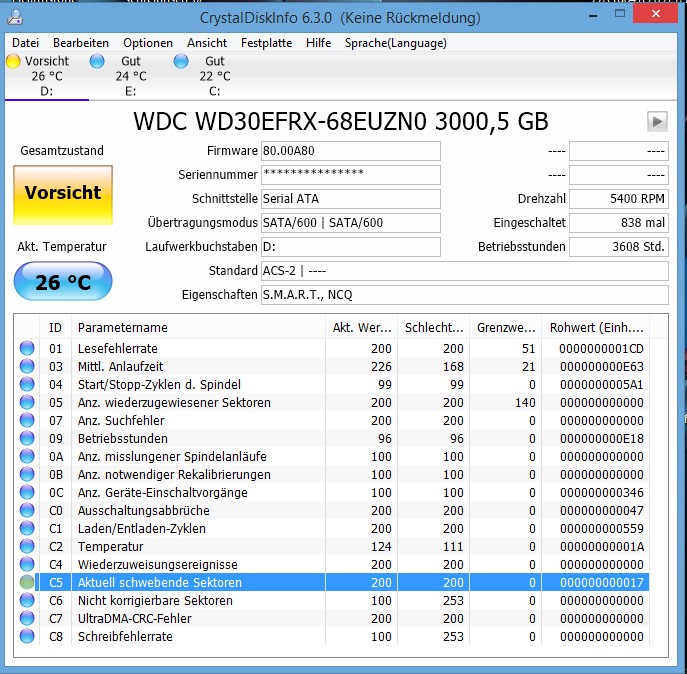Click the Firmware field 80.00A80
This screenshot has height=674, width=687.
[351, 151]
